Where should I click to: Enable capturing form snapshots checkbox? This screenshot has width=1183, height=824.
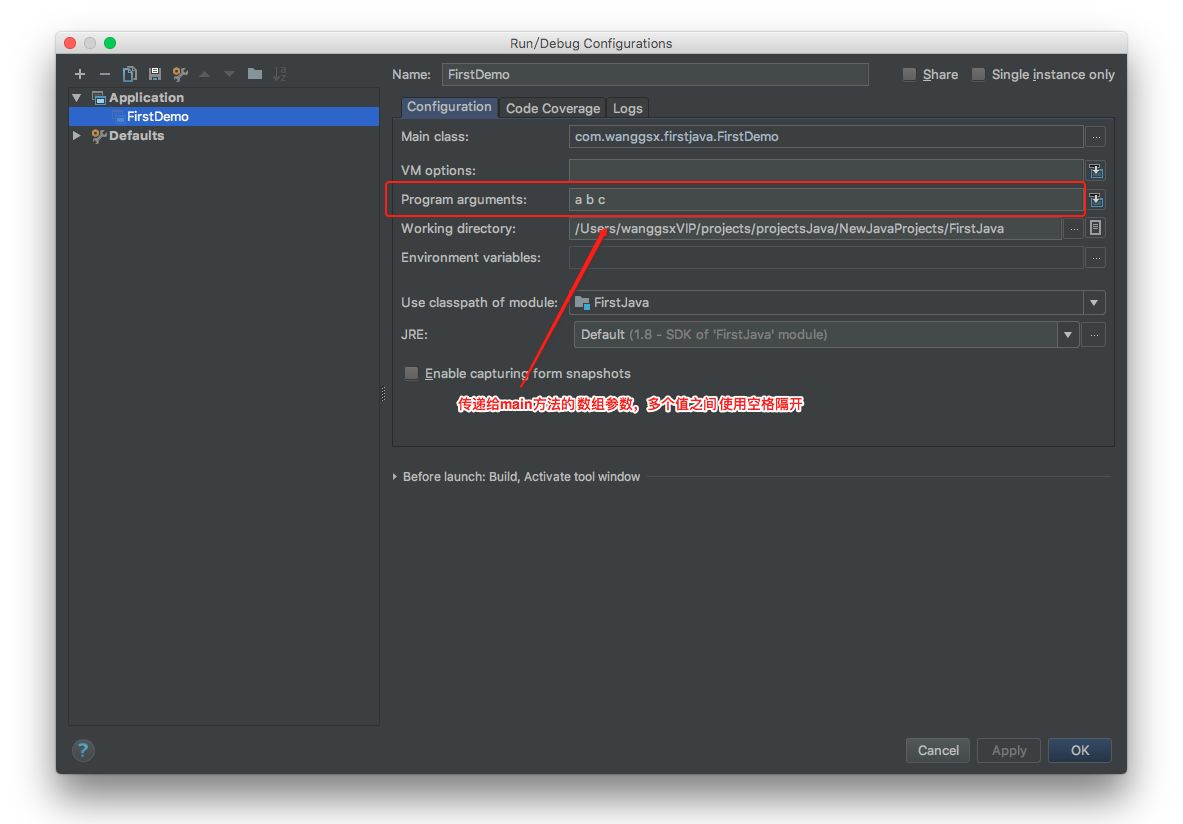point(411,374)
